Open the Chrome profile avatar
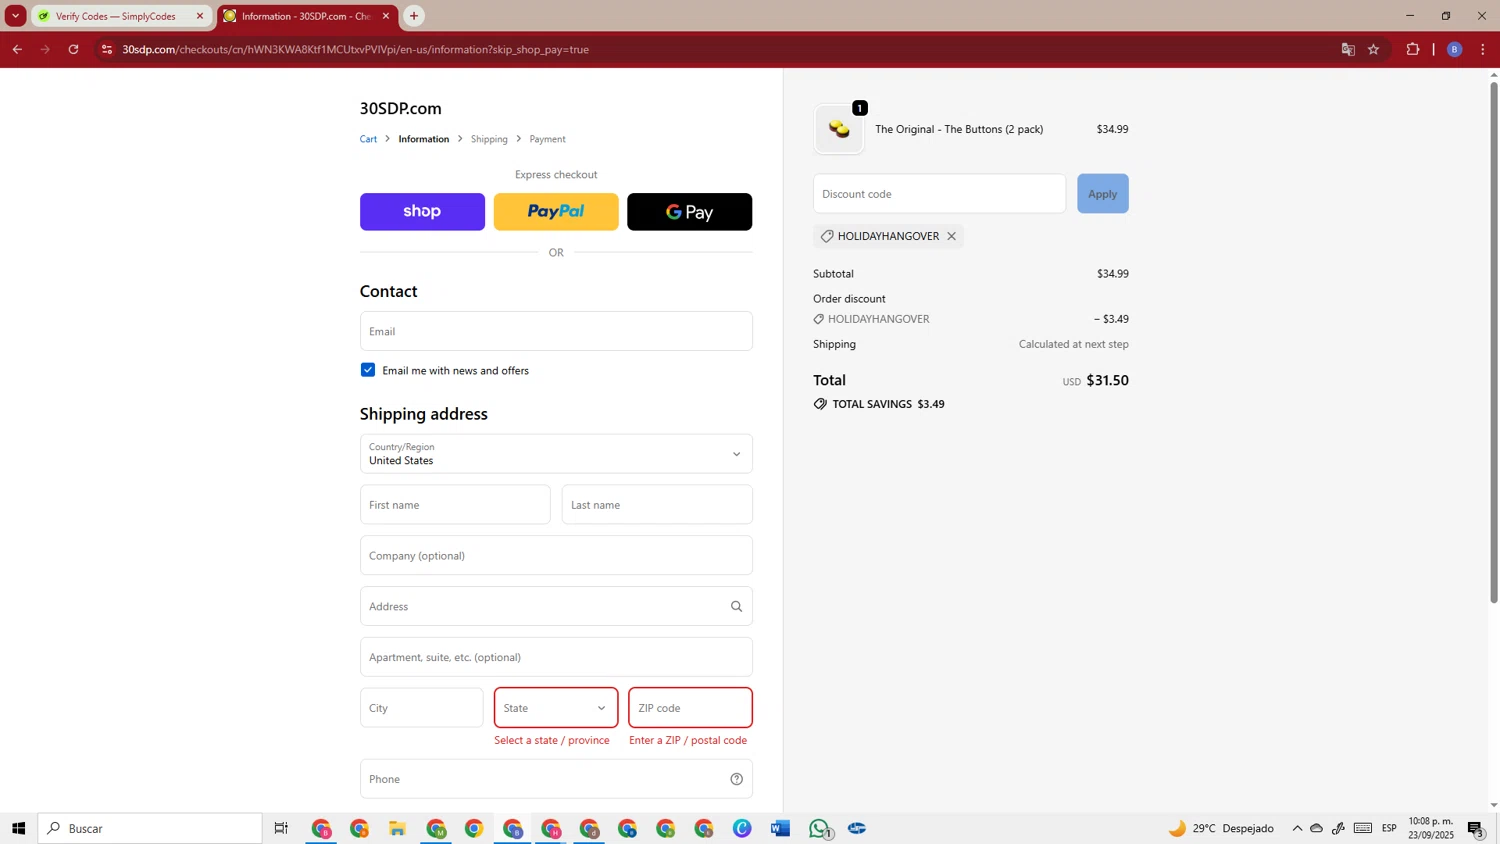The height and width of the screenshot is (844, 1500). pos(1455,49)
